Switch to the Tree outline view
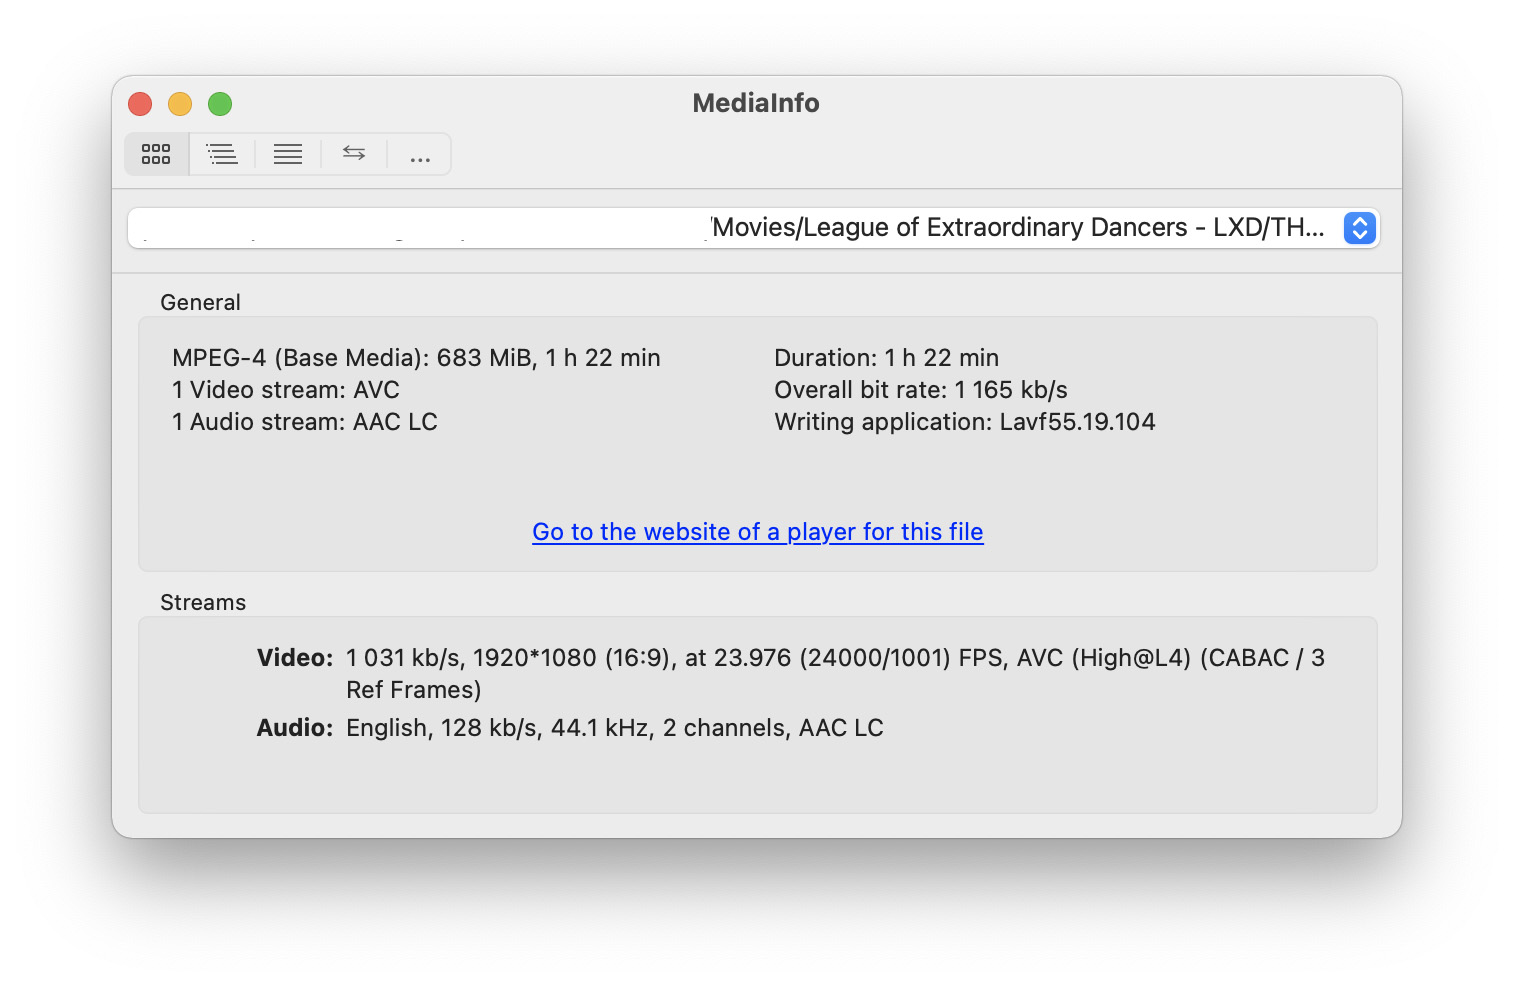 click(222, 154)
